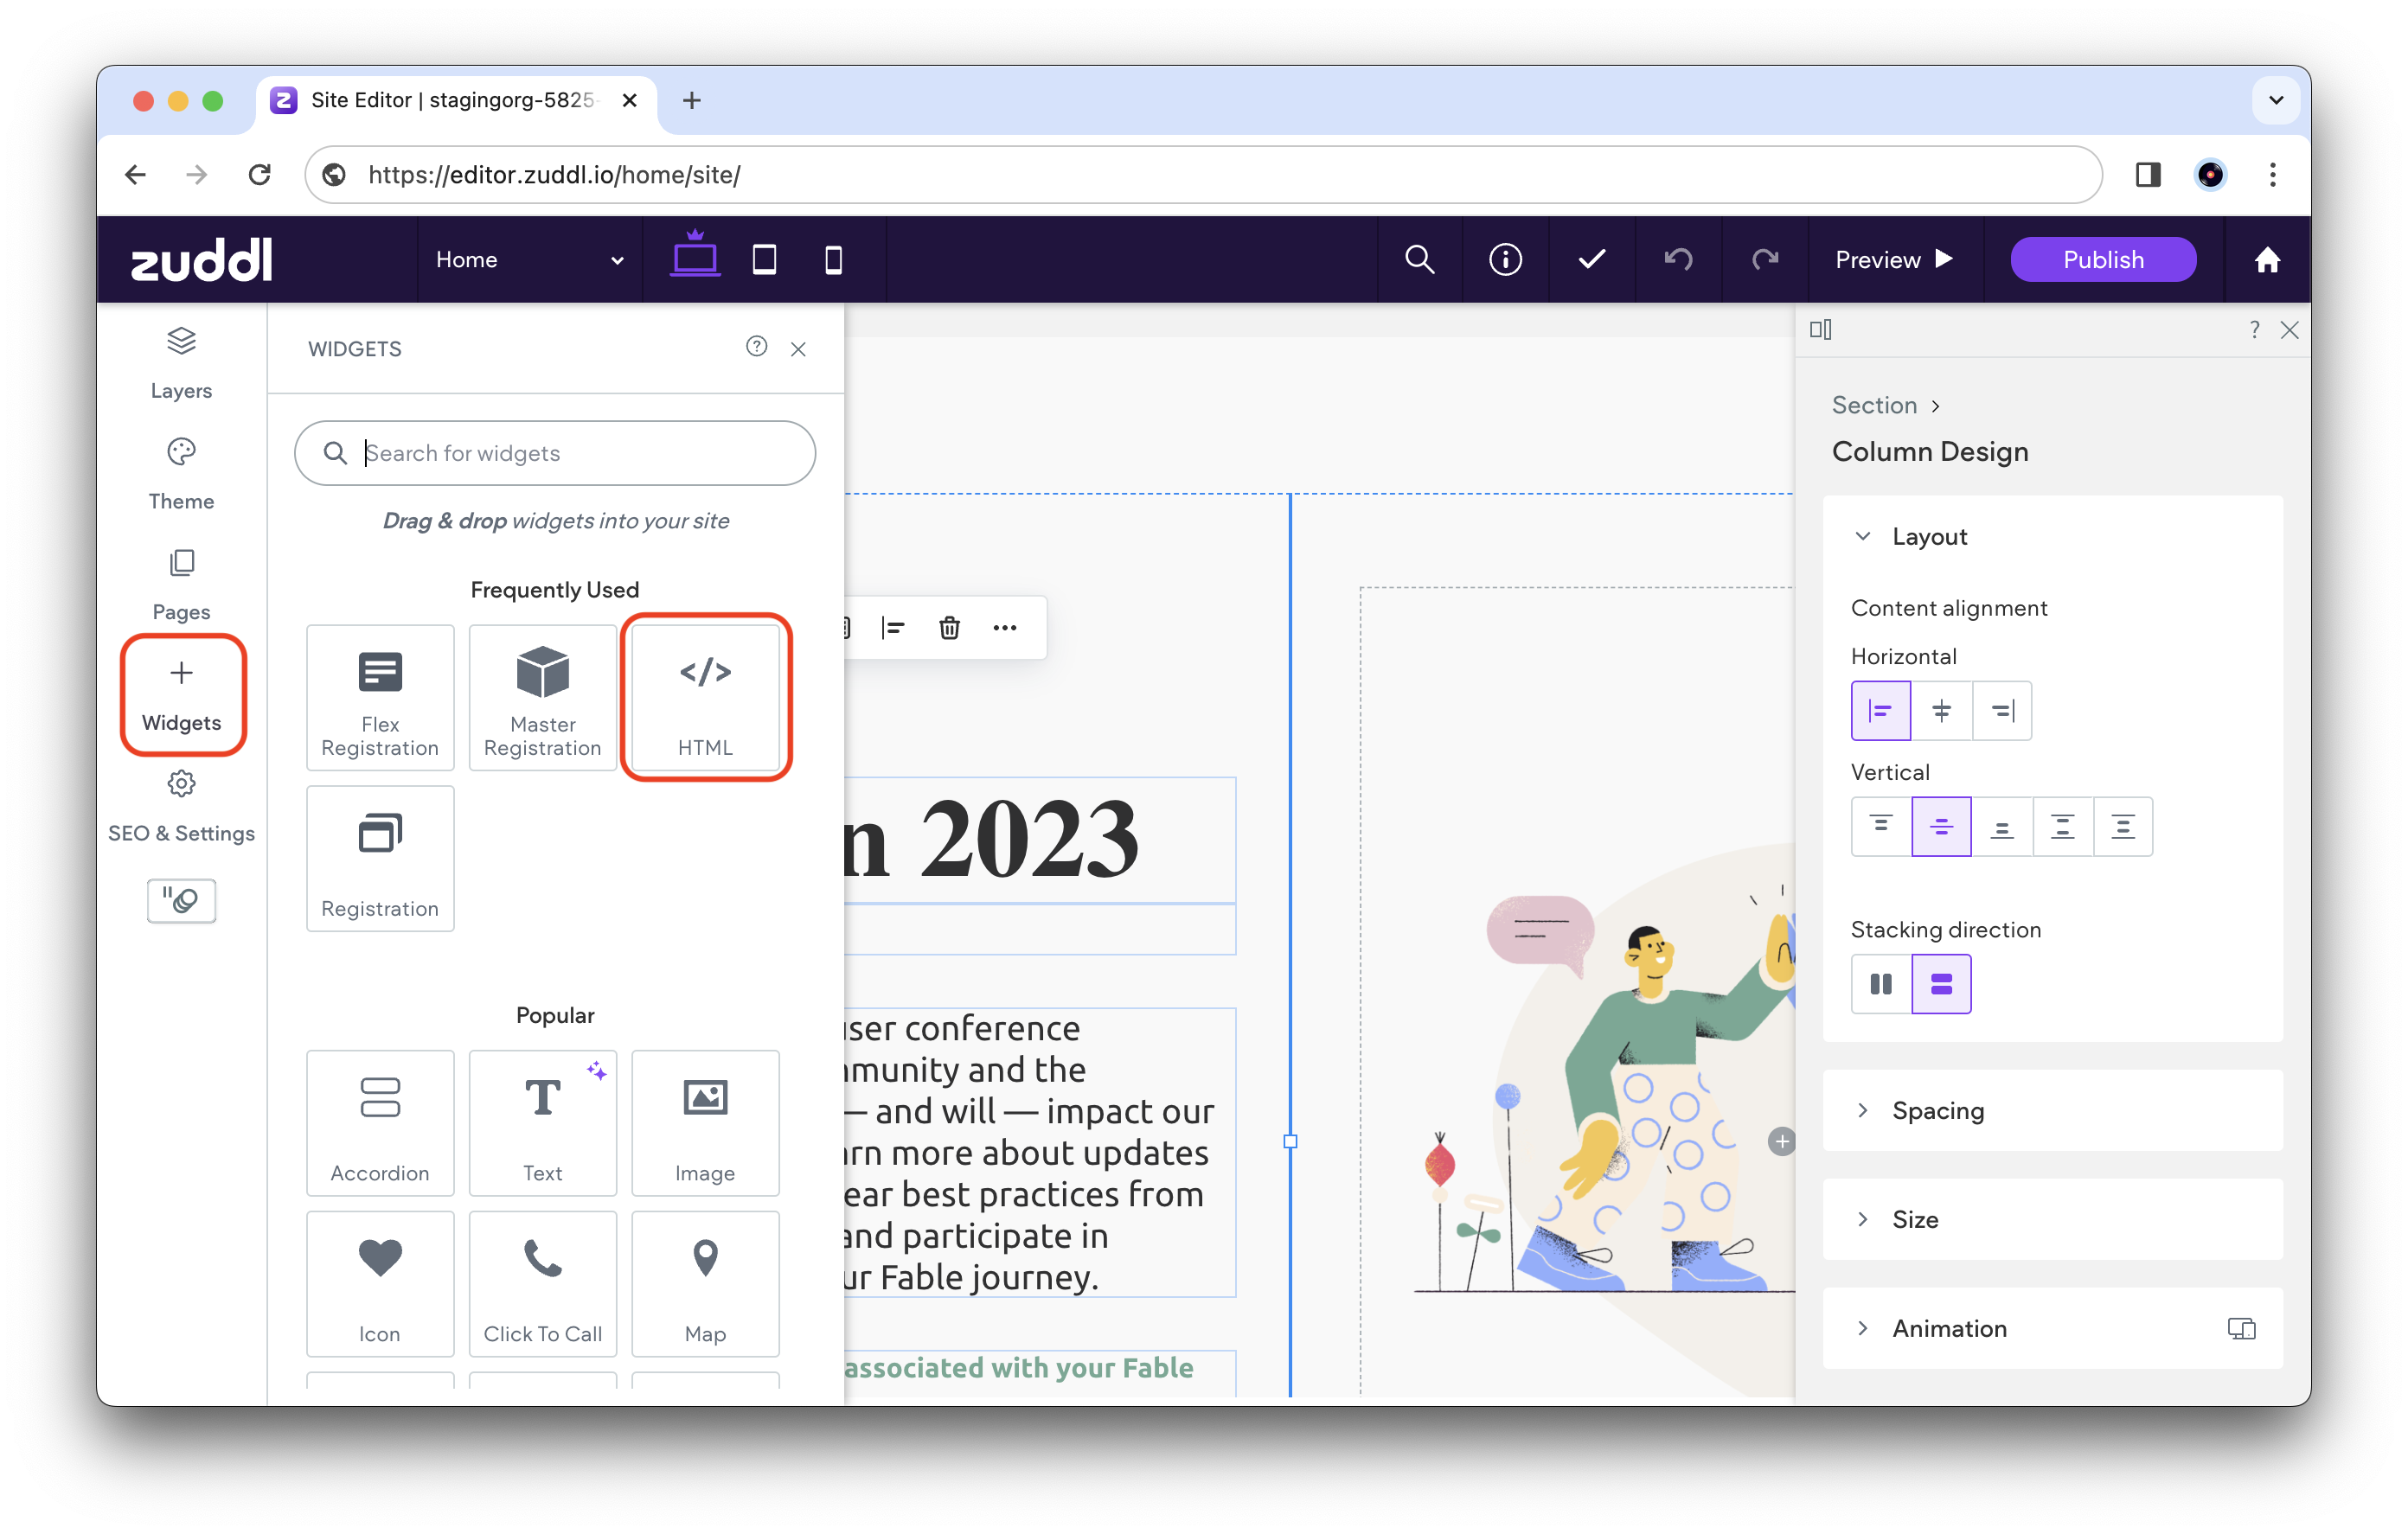
Task: Enable horizontal center content alignment
Action: click(x=1942, y=710)
